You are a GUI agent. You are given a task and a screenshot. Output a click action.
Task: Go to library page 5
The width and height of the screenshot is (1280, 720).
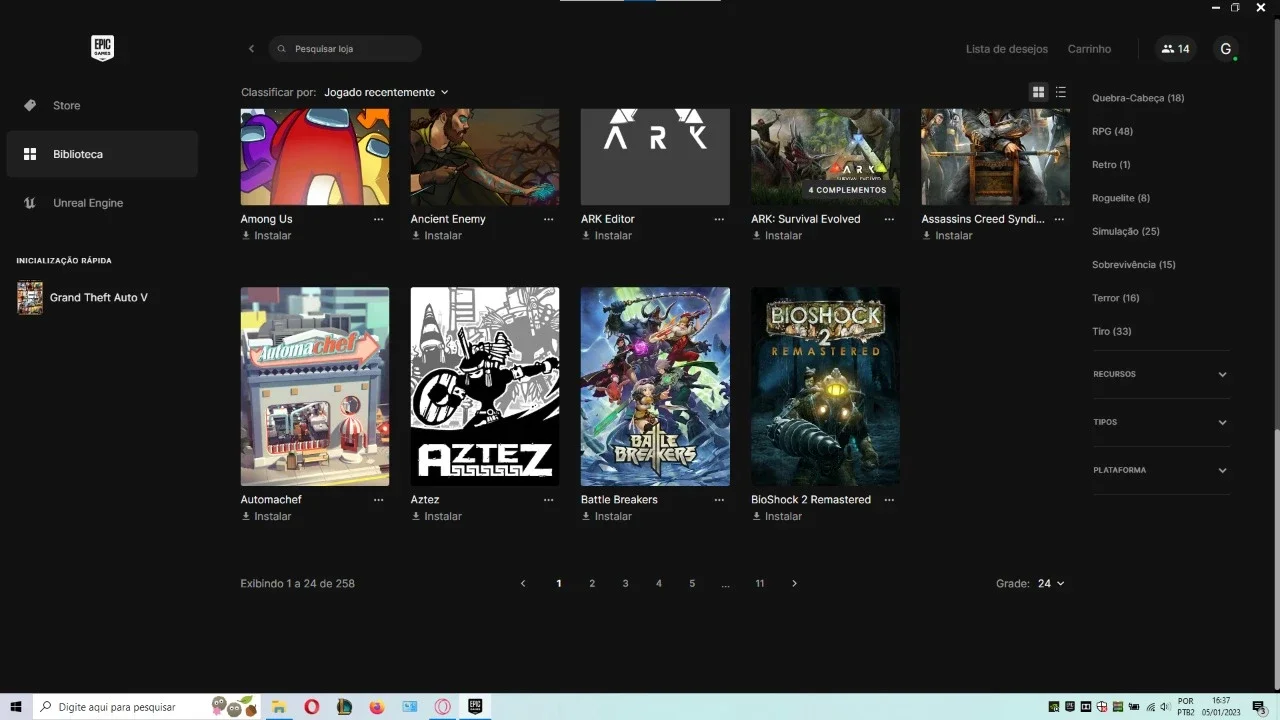[x=692, y=583]
